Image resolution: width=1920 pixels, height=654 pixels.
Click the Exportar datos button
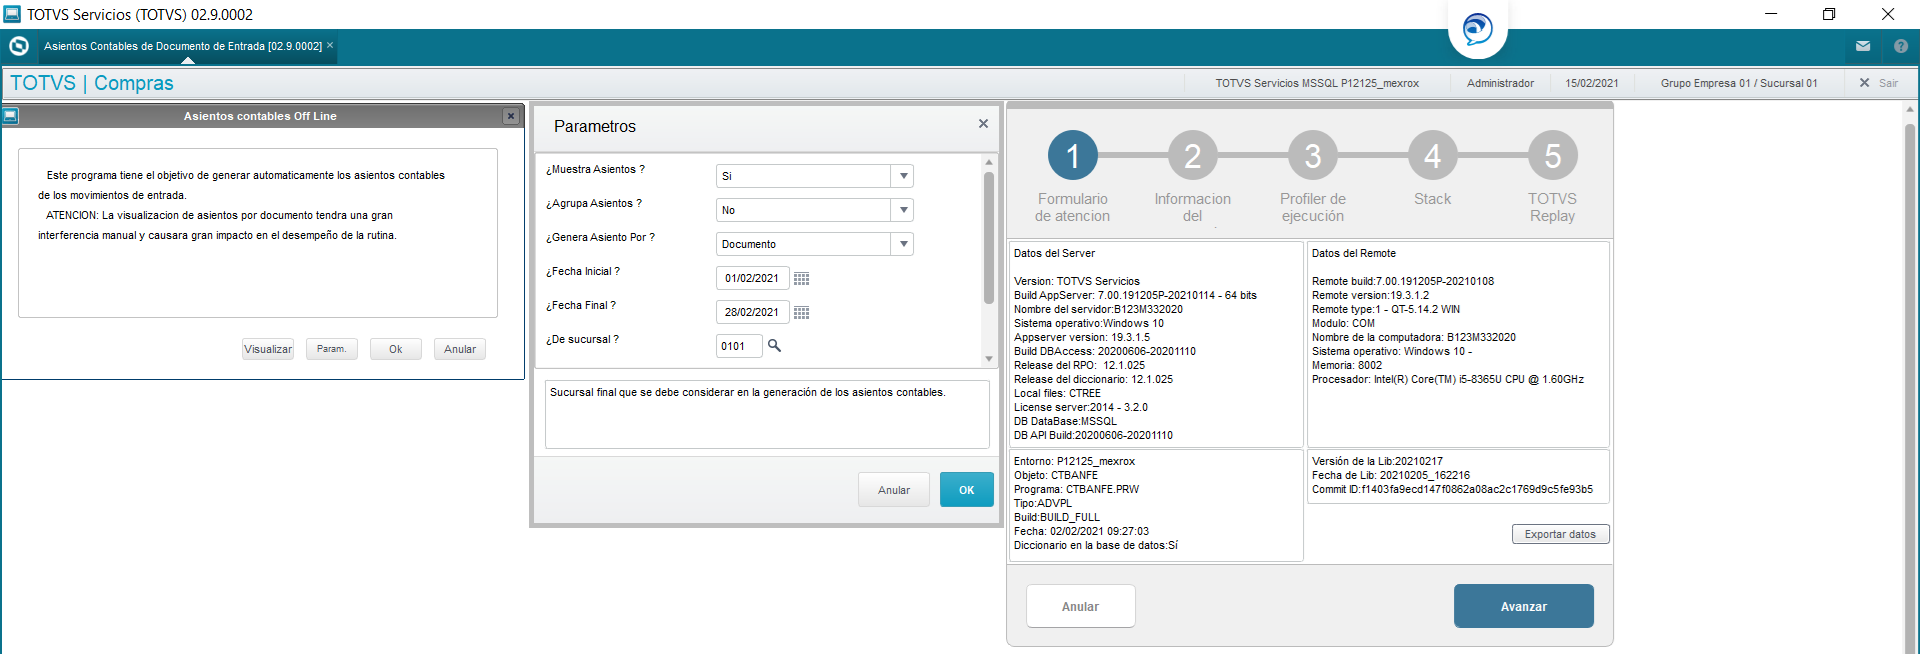point(1560,534)
